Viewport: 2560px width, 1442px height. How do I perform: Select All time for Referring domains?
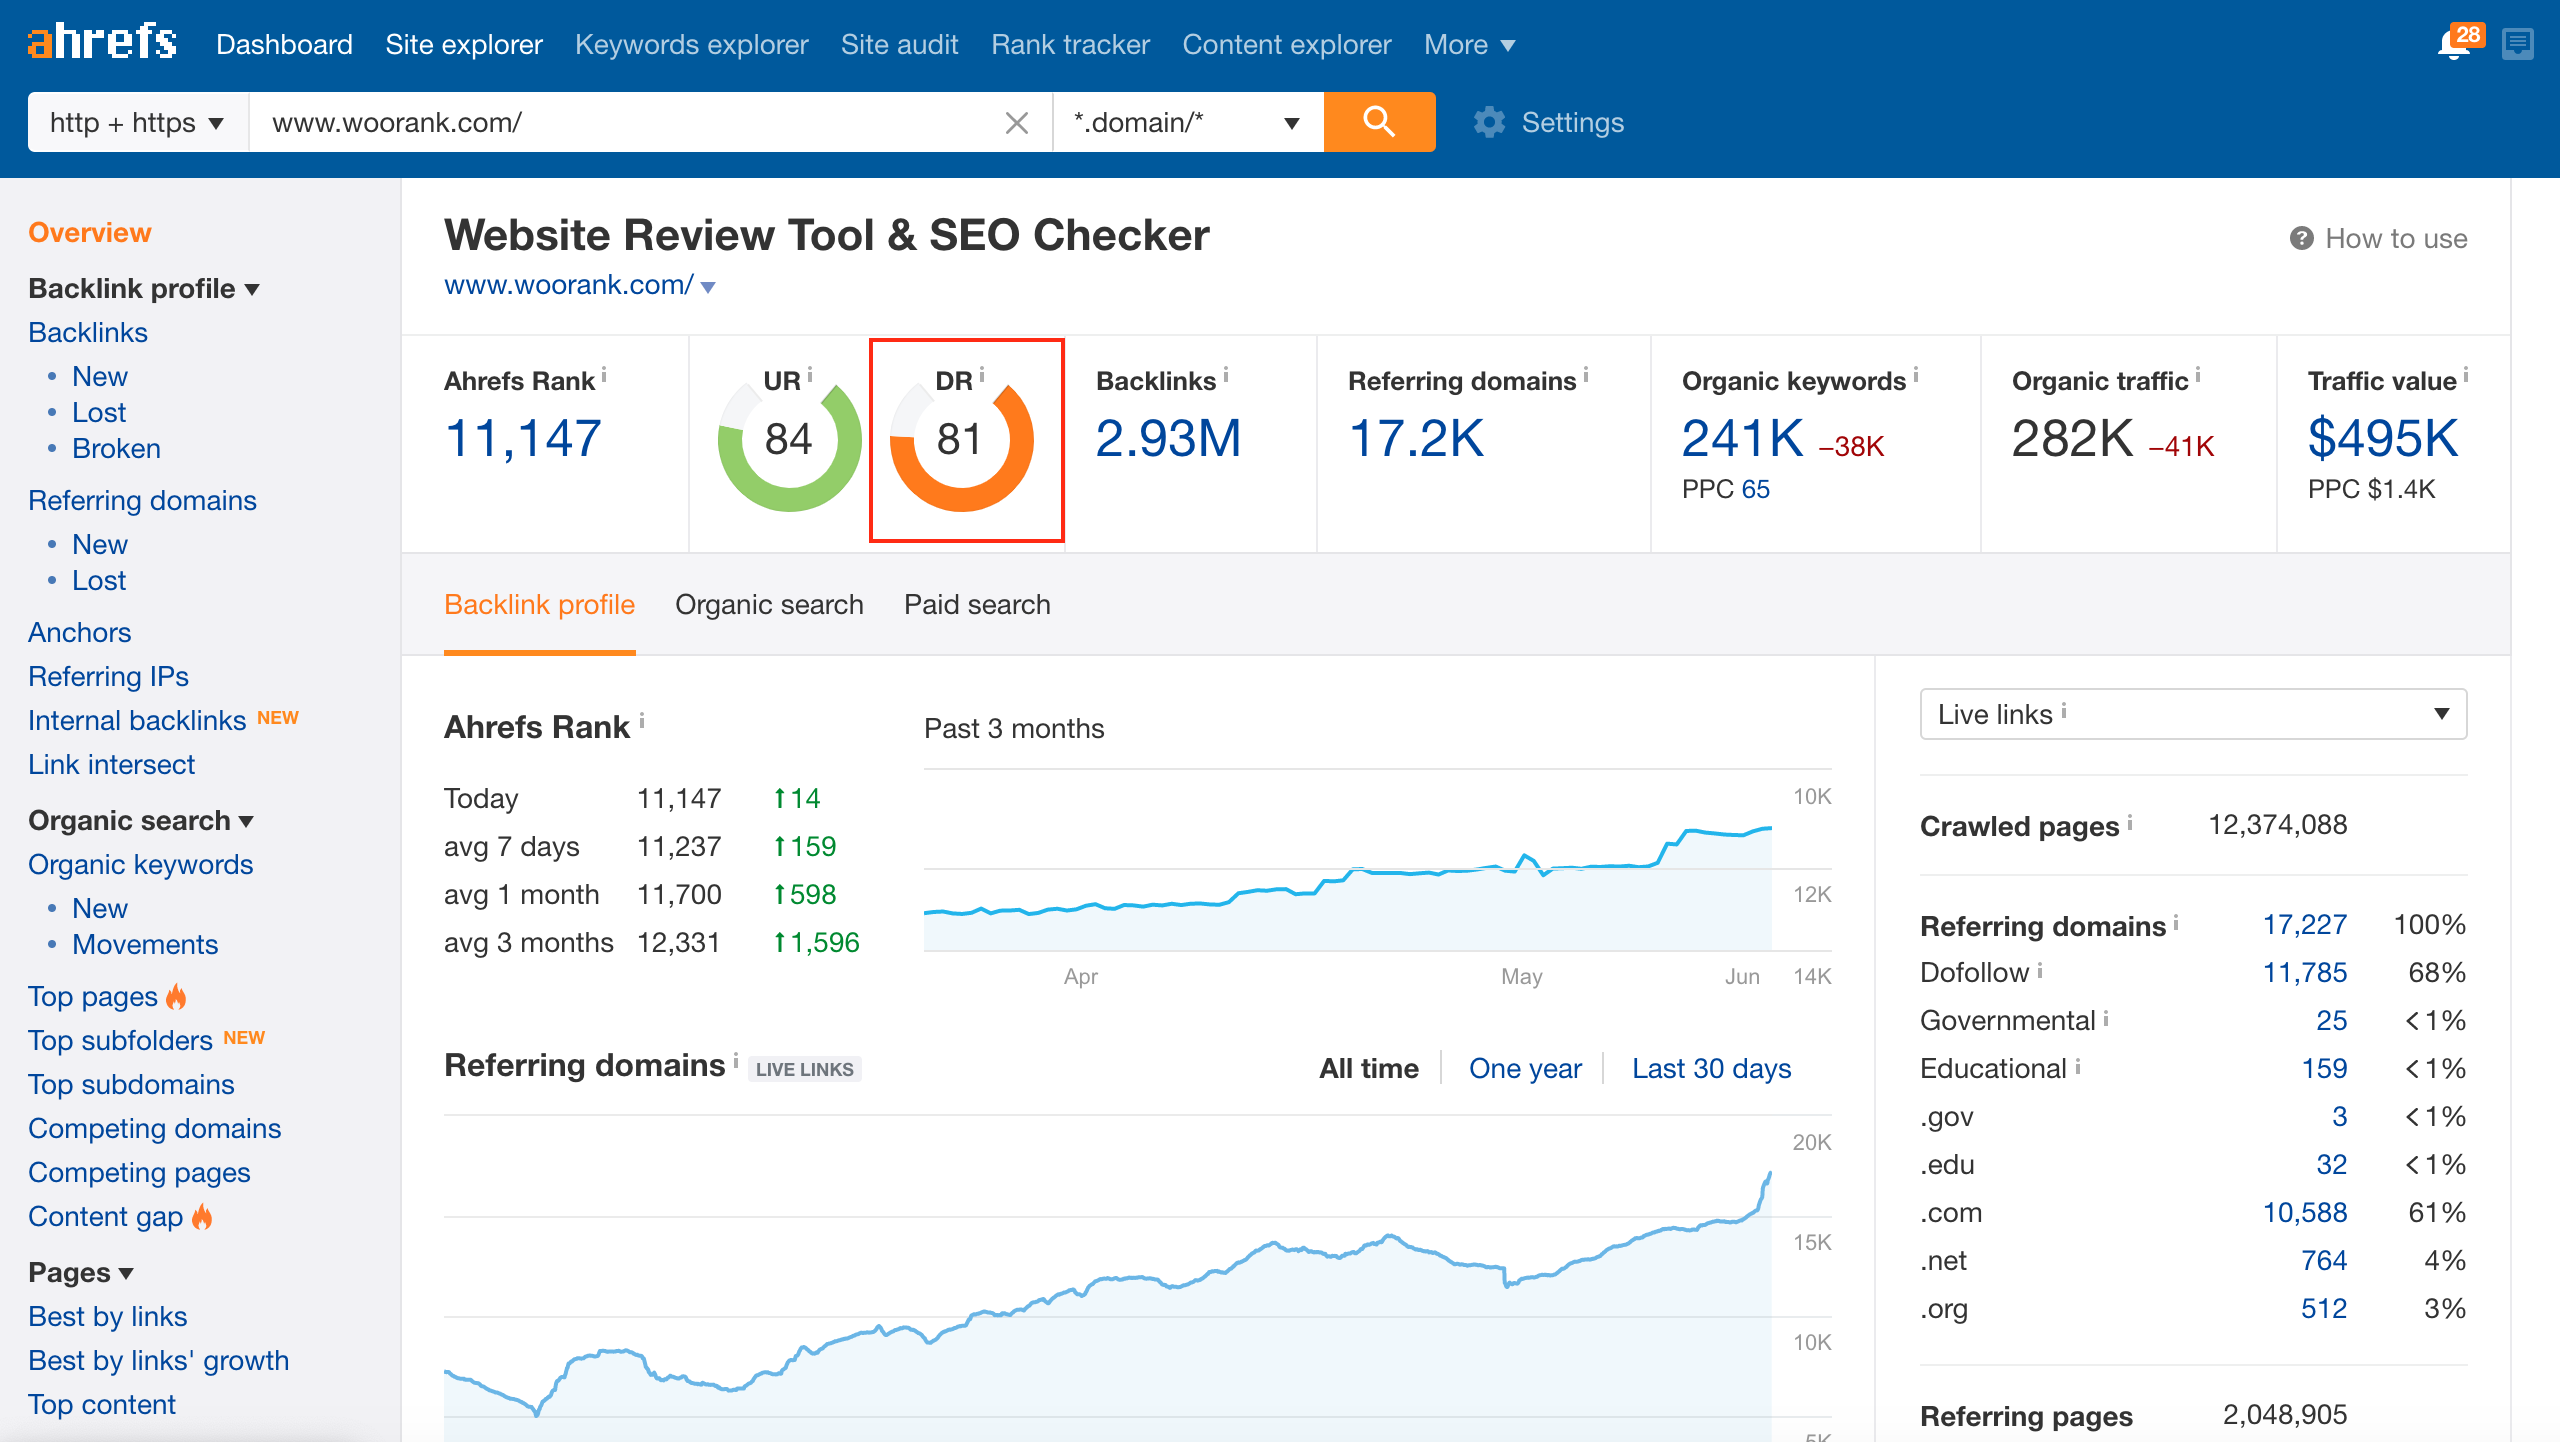pos(1369,1068)
